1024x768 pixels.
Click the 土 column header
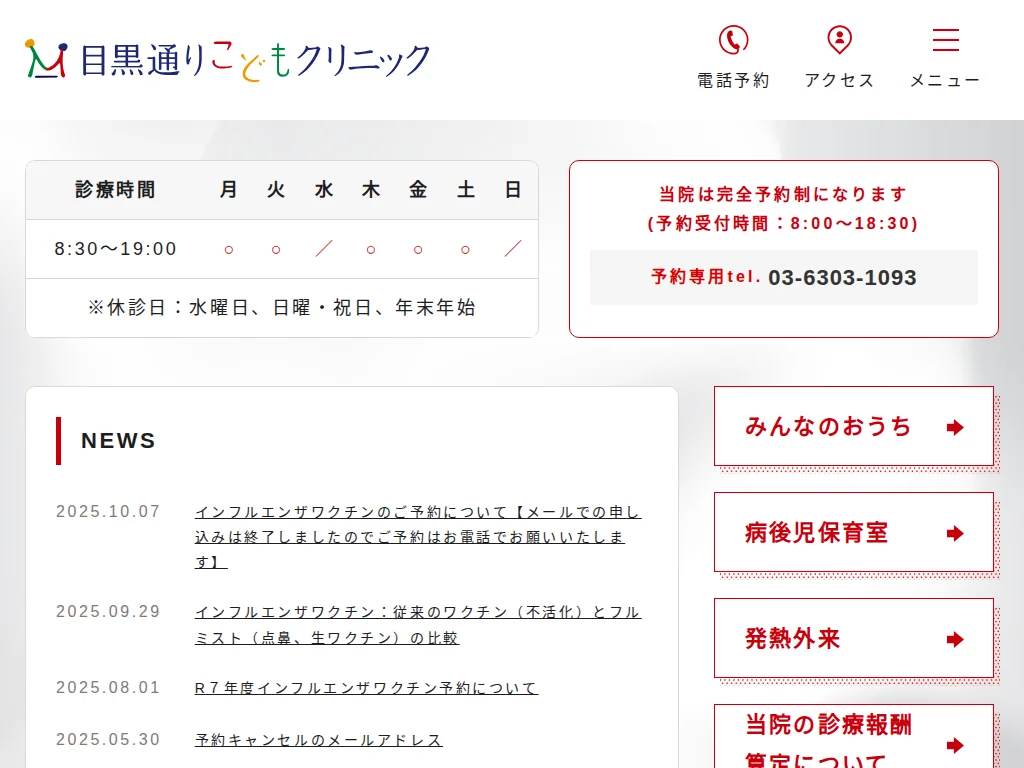click(466, 190)
